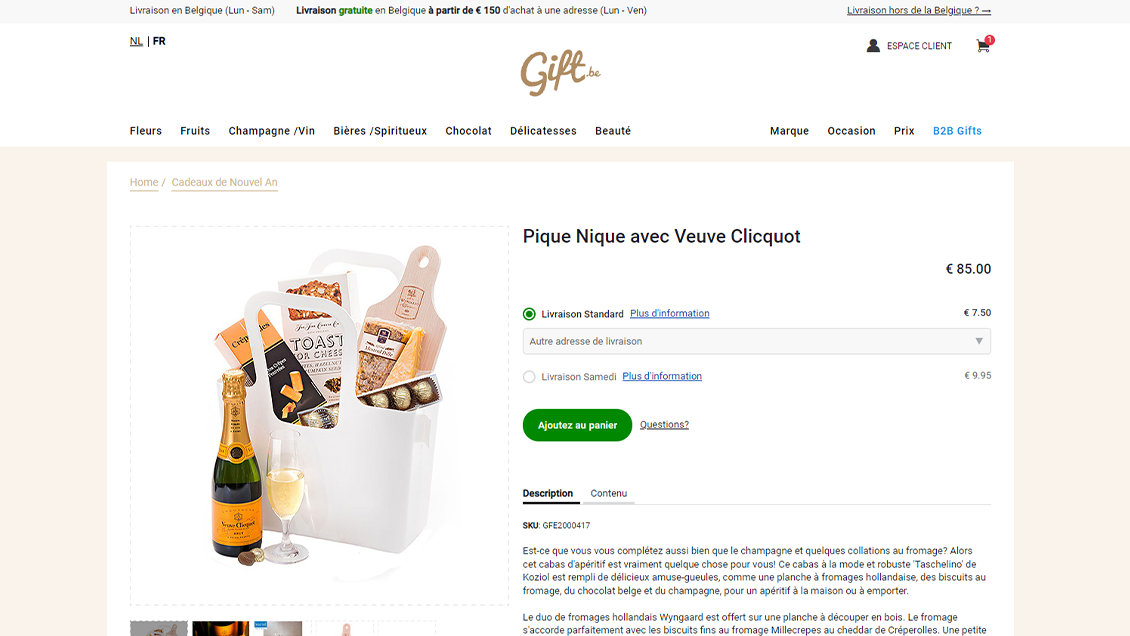Select the Livraison Samedi radio button

[529, 377]
